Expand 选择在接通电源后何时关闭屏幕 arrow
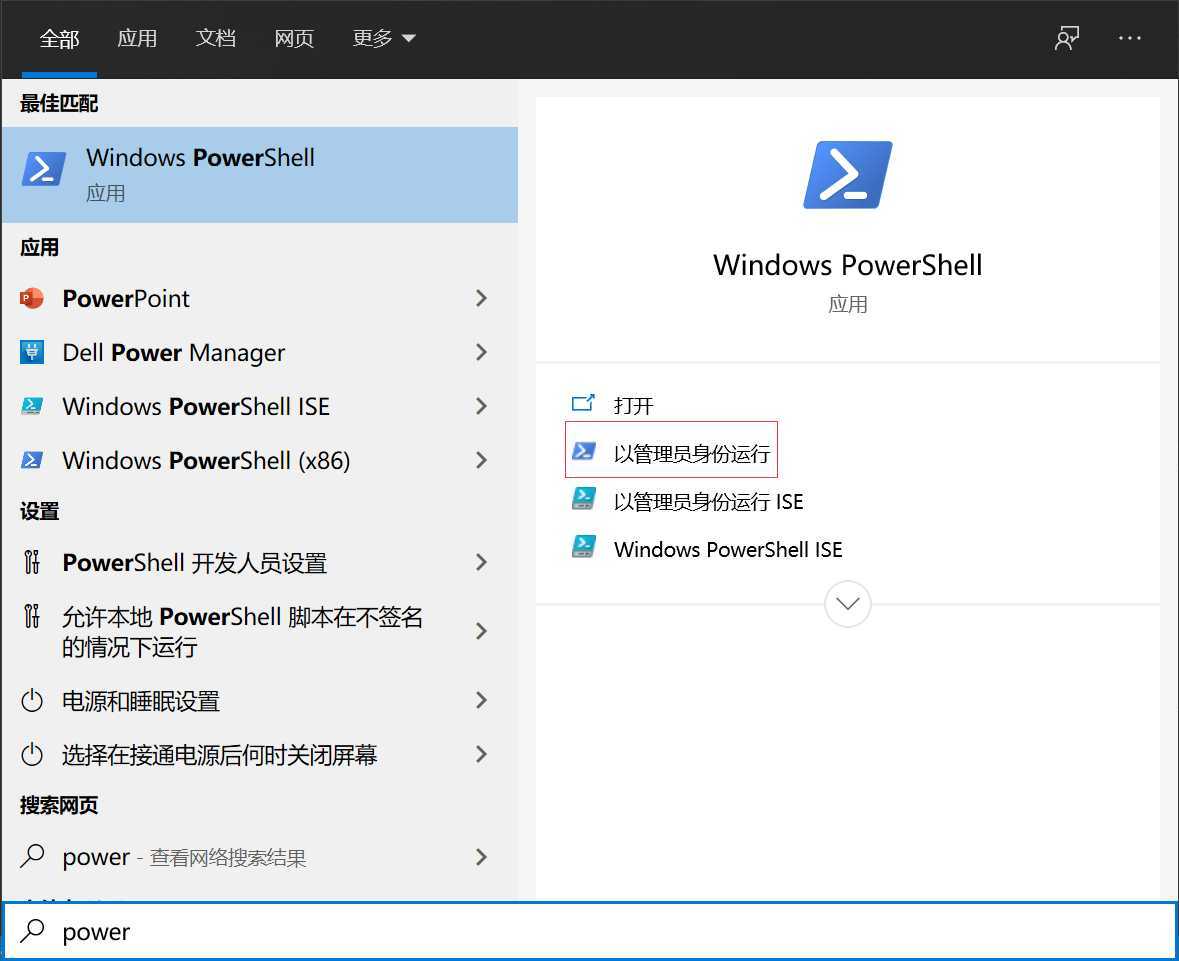This screenshot has width=1179, height=961. [x=481, y=754]
